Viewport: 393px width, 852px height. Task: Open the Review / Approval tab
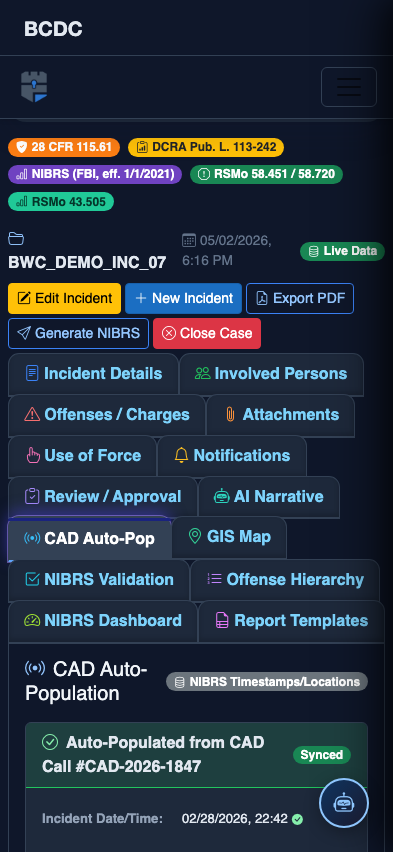pos(103,497)
